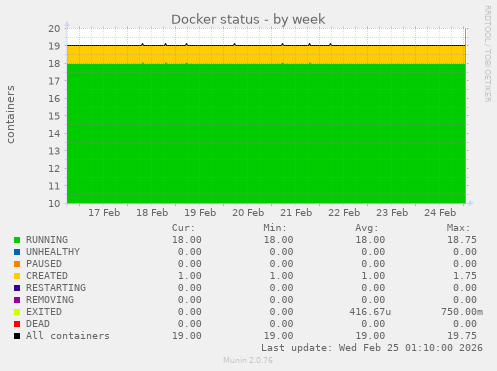Click the containers y-axis label
Screen dimensions: 497x371
coord(11,114)
